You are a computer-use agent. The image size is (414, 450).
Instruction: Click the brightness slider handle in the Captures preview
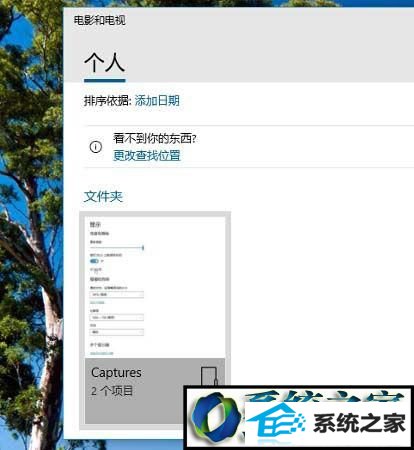[143, 248]
